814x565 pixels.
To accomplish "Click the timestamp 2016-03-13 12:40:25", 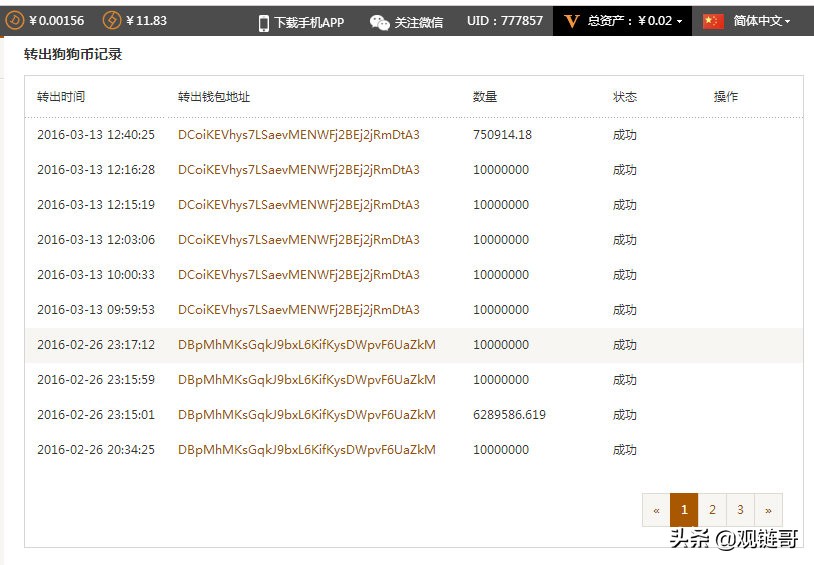I will [x=96, y=135].
